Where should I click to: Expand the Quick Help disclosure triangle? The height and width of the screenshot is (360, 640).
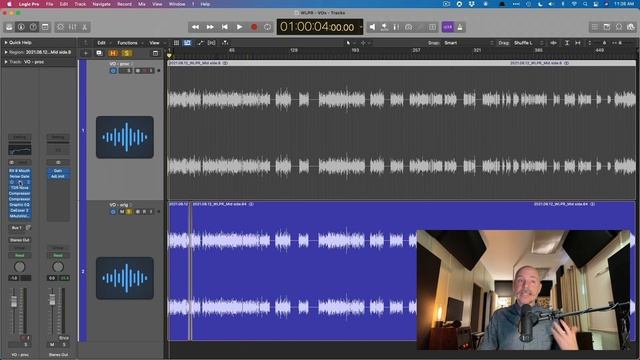[6, 42]
